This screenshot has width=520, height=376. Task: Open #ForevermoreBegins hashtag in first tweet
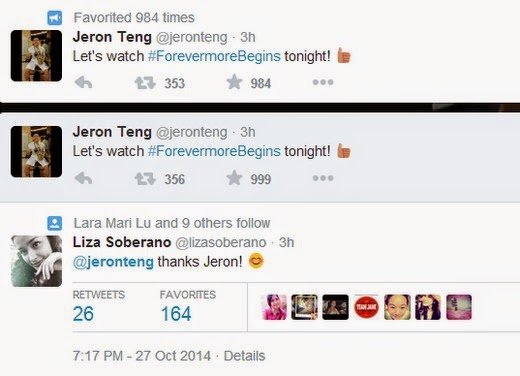[x=214, y=56]
